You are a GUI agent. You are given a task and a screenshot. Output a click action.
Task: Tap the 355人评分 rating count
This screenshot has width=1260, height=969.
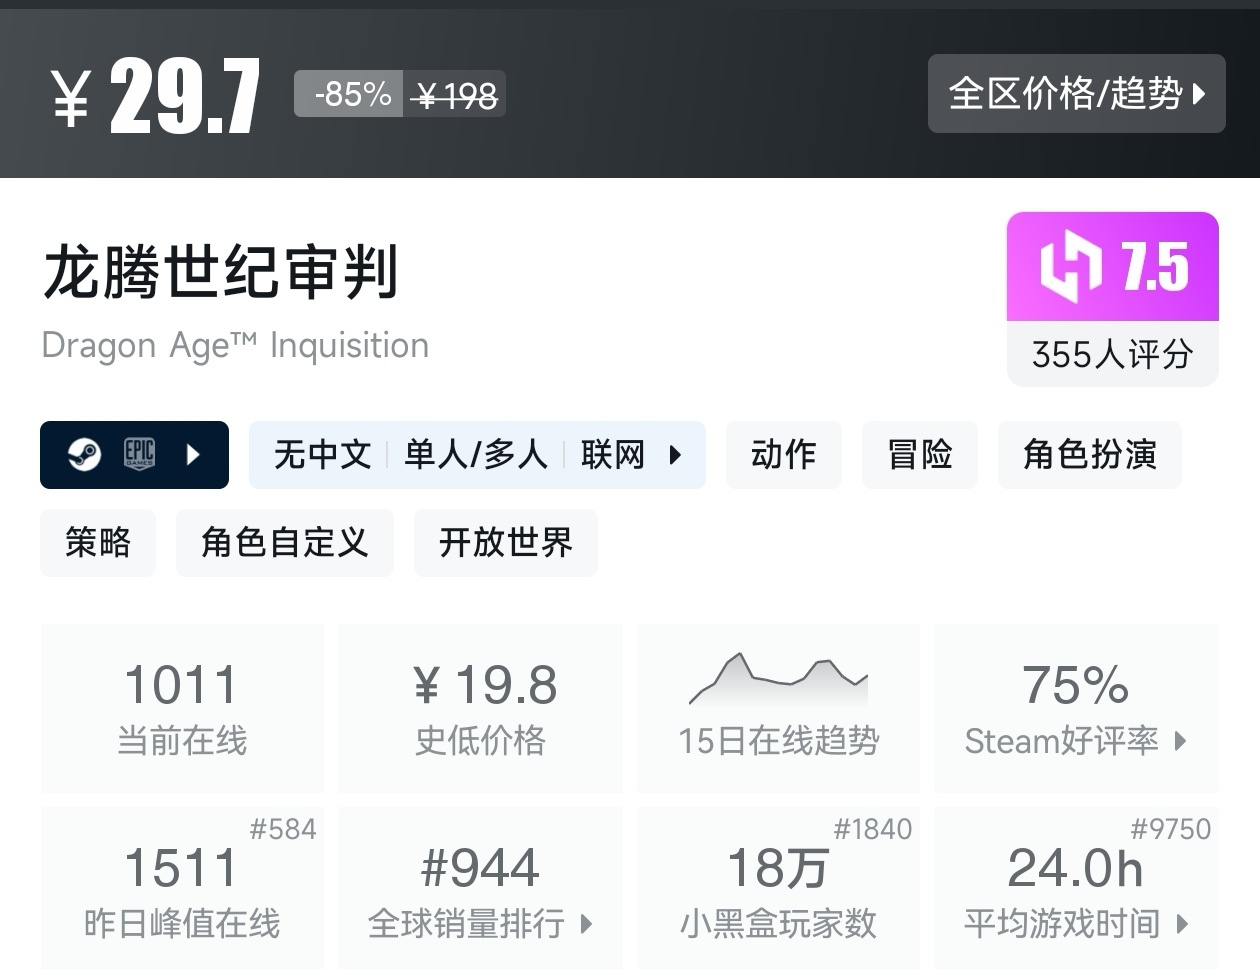pyautogui.click(x=1112, y=354)
